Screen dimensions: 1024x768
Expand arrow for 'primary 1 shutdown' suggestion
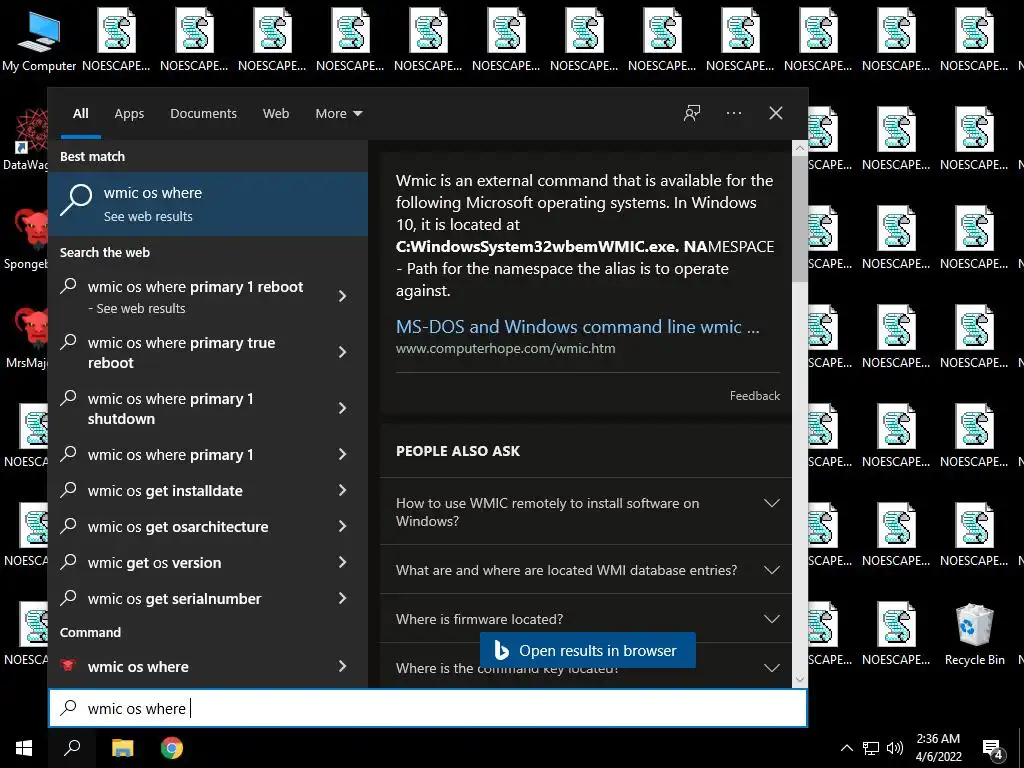coord(342,408)
